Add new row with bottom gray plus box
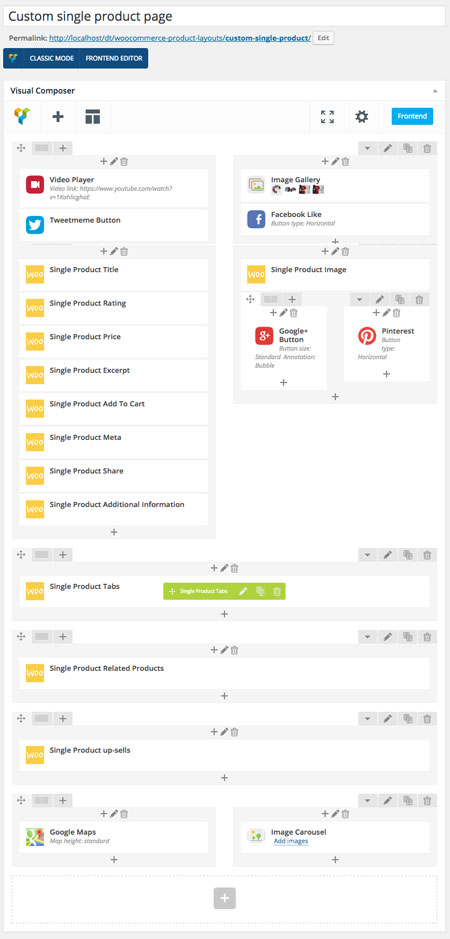 (225, 898)
